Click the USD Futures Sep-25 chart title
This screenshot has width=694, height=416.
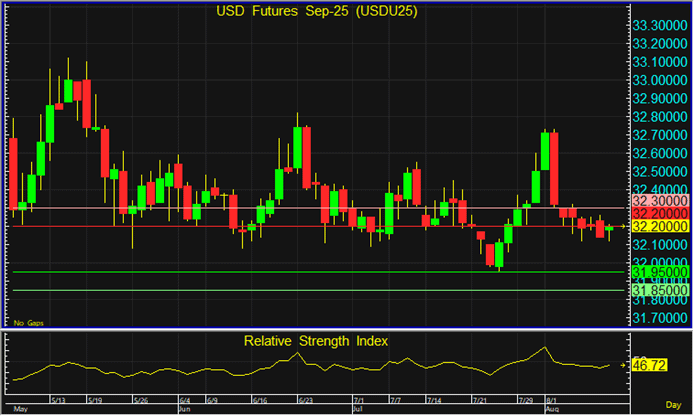coord(317,12)
